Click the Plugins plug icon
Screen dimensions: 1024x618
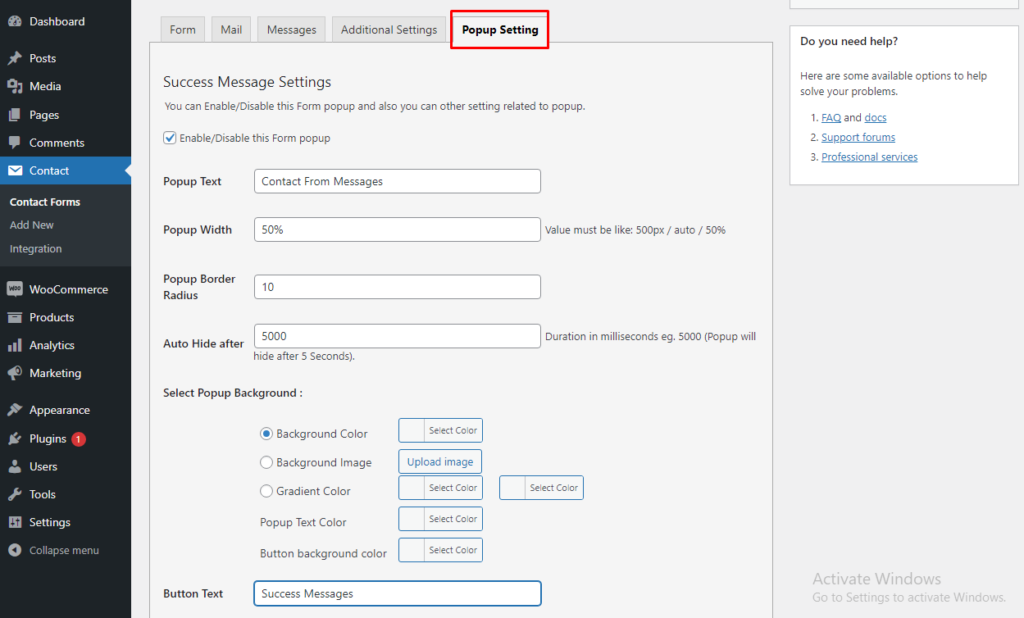pos(14,438)
